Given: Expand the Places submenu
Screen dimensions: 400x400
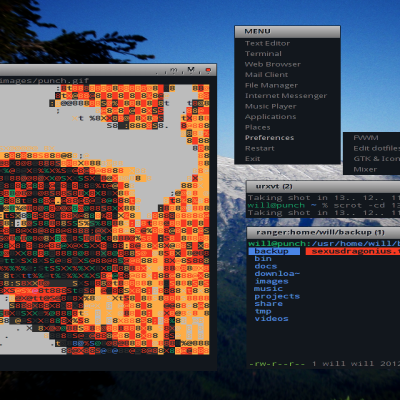Looking at the screenshot, I should [258, 127].
